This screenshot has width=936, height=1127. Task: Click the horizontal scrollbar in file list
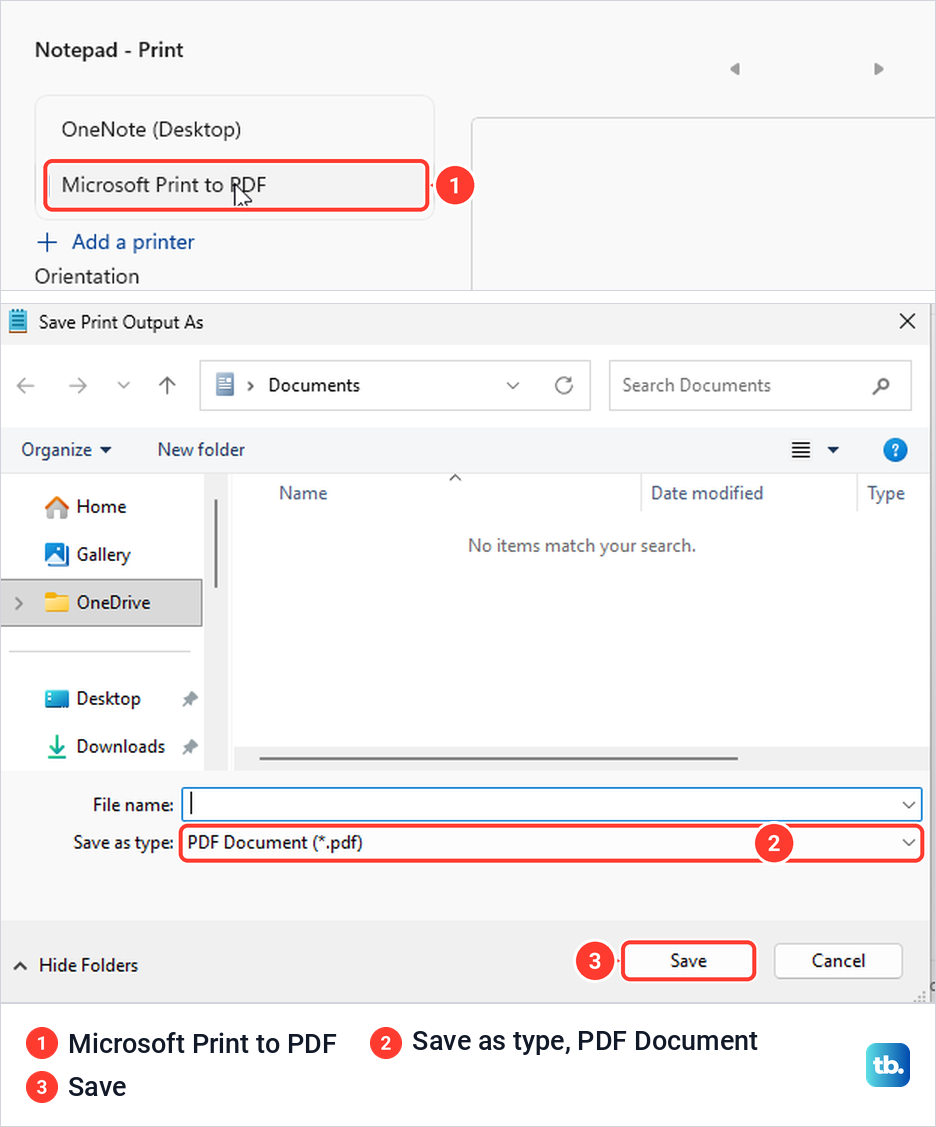(x=498, y=758)
